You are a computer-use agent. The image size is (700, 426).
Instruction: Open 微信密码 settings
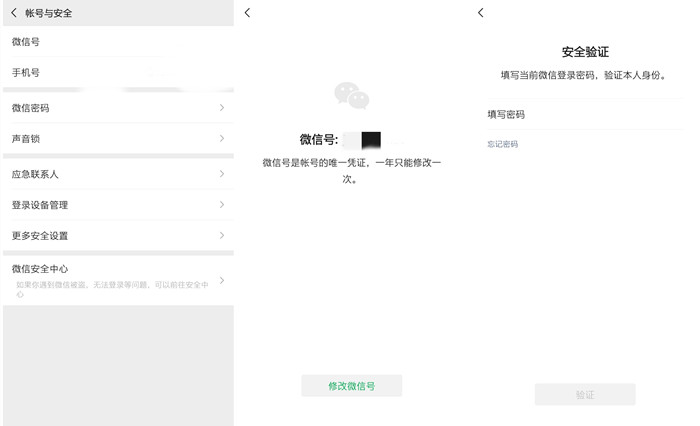(x=118, y=108)
